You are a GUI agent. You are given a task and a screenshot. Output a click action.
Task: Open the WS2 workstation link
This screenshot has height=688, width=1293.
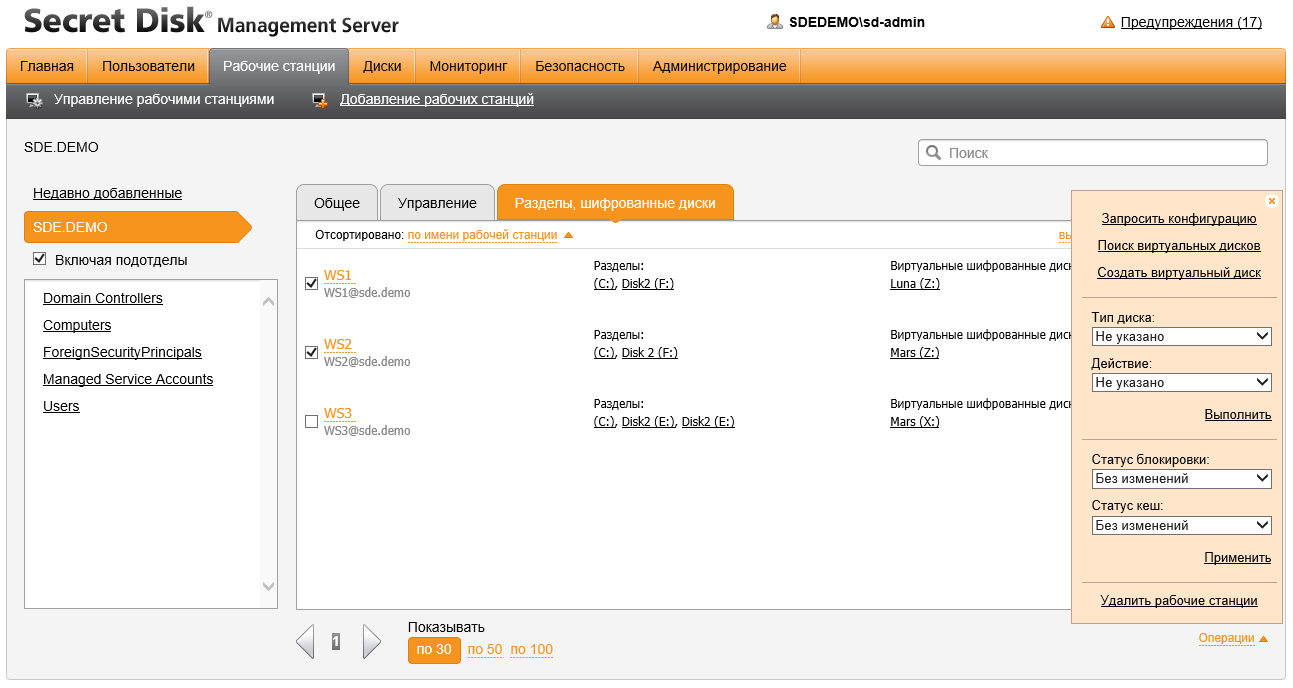click(338, 344)
